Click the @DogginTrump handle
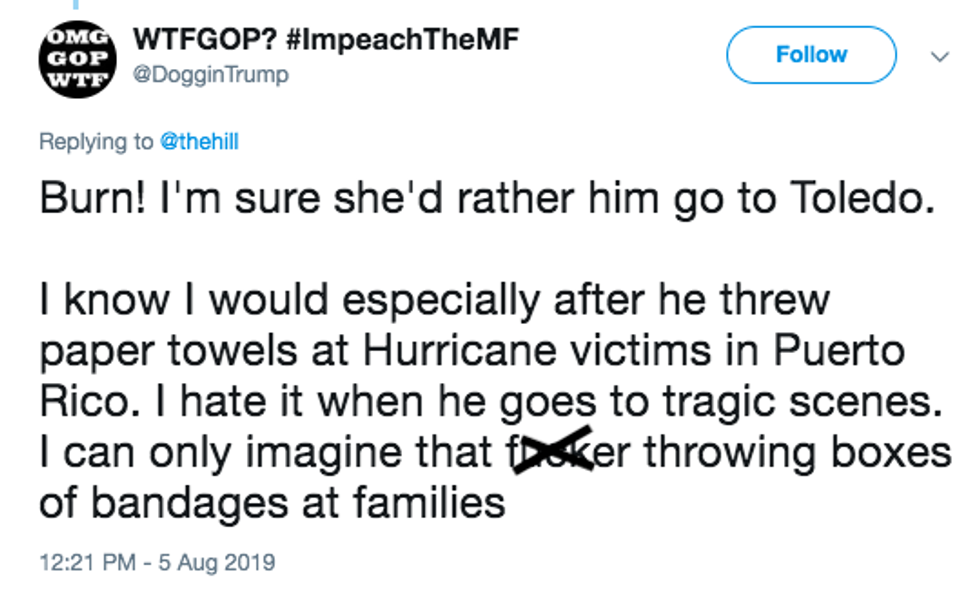The image size is (980, 593). [x=210, y=74]
